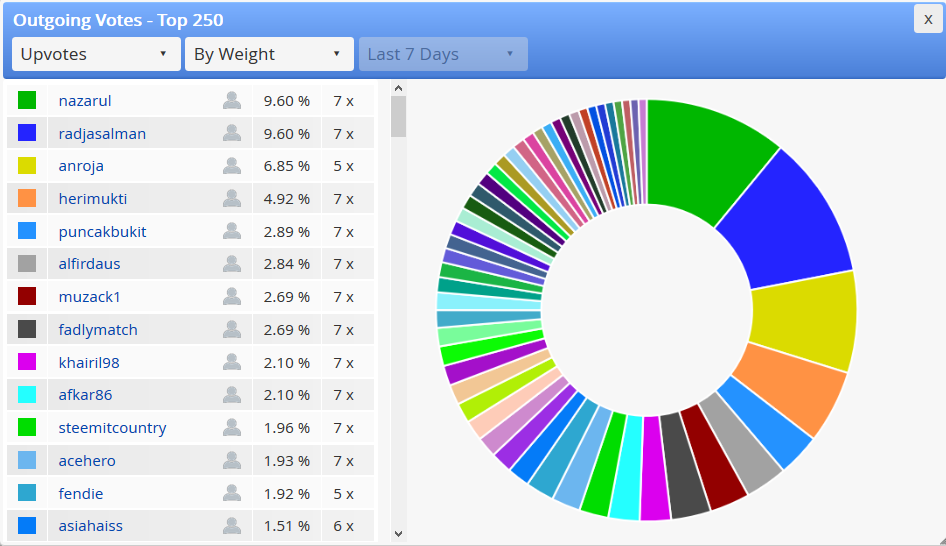This screenshot has height=546, width=946.
Task: Open the Last 7 Days period dropdown
Action: (443, 54)
